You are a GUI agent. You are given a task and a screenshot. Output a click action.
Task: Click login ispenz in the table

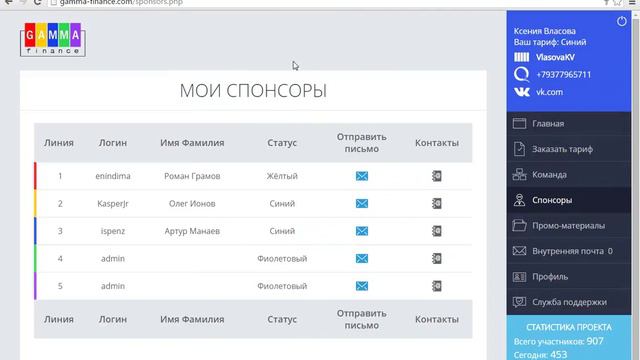113,231
